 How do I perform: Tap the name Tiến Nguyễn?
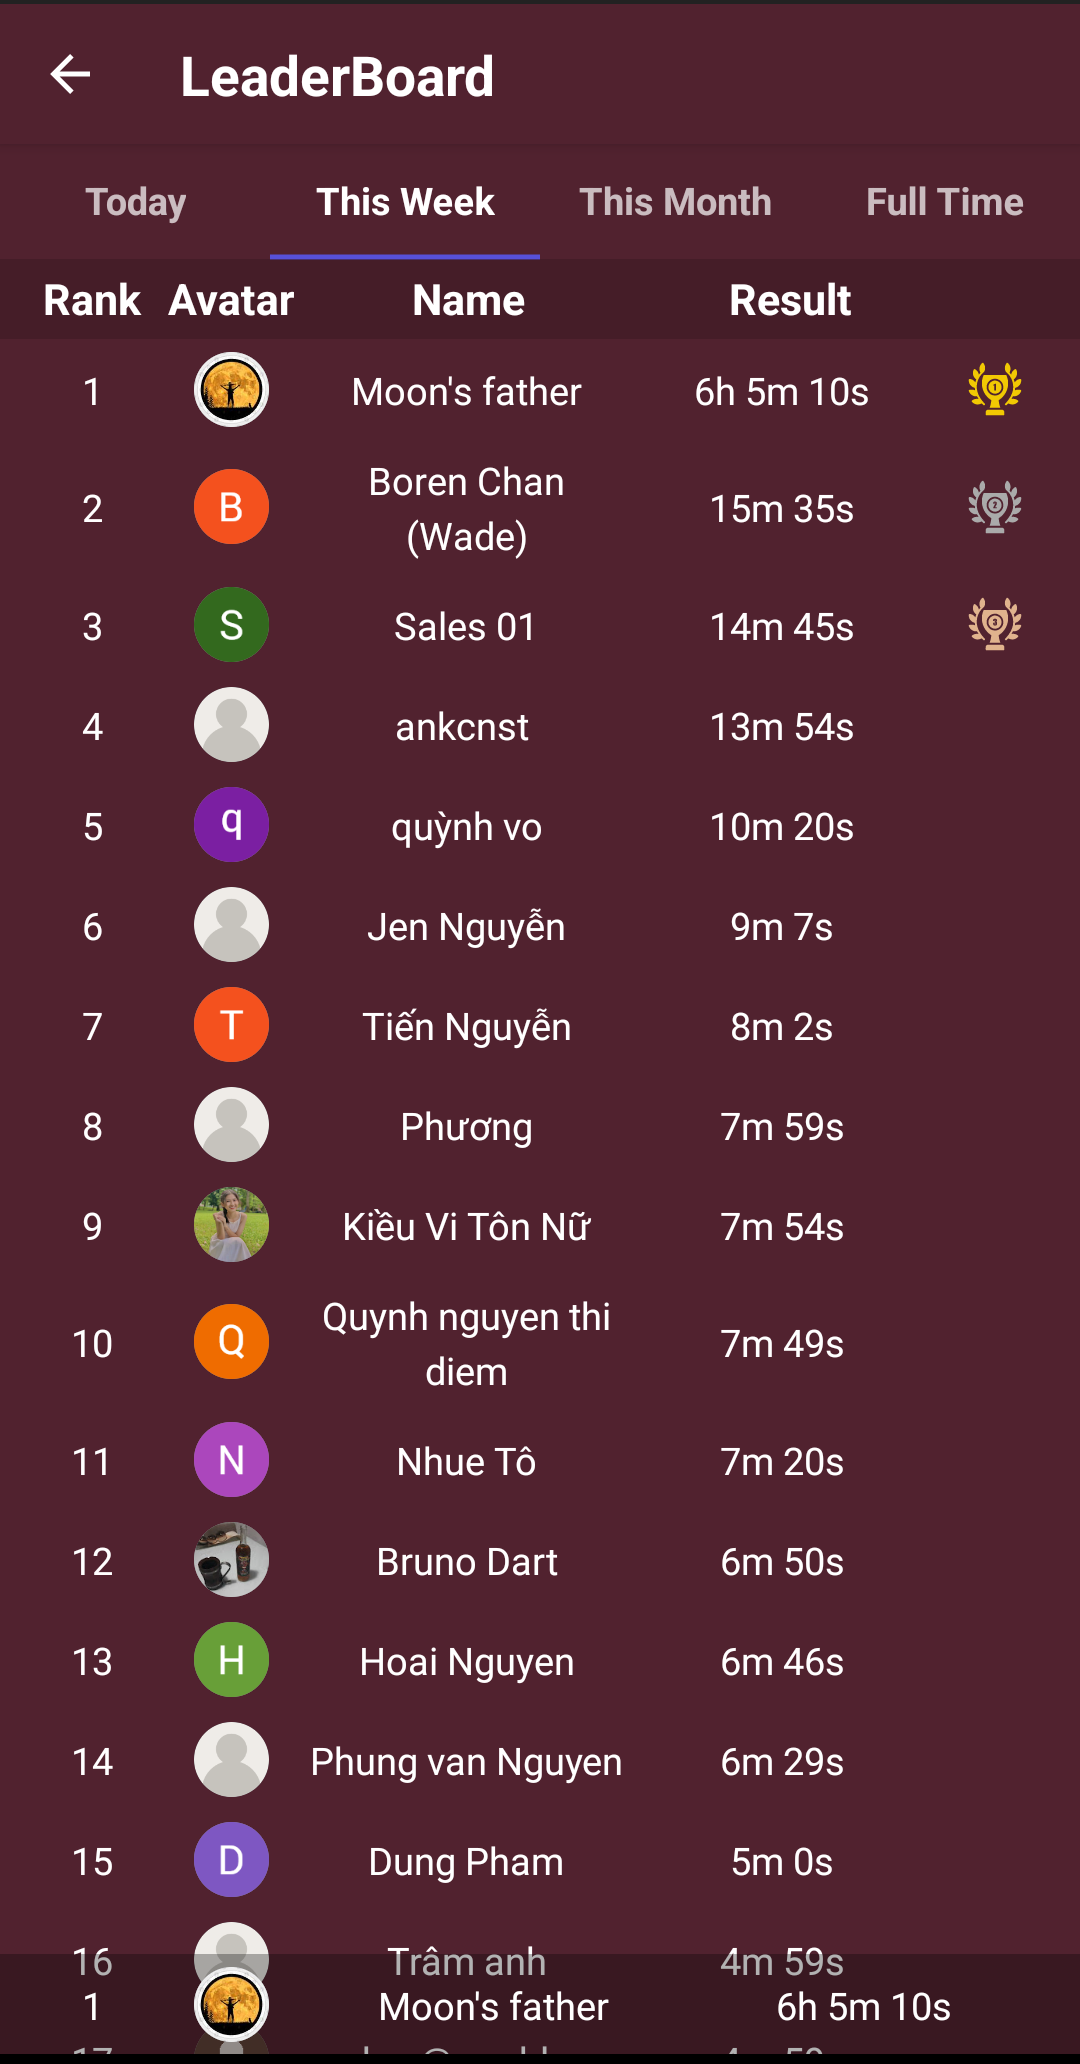[466, 1027]
